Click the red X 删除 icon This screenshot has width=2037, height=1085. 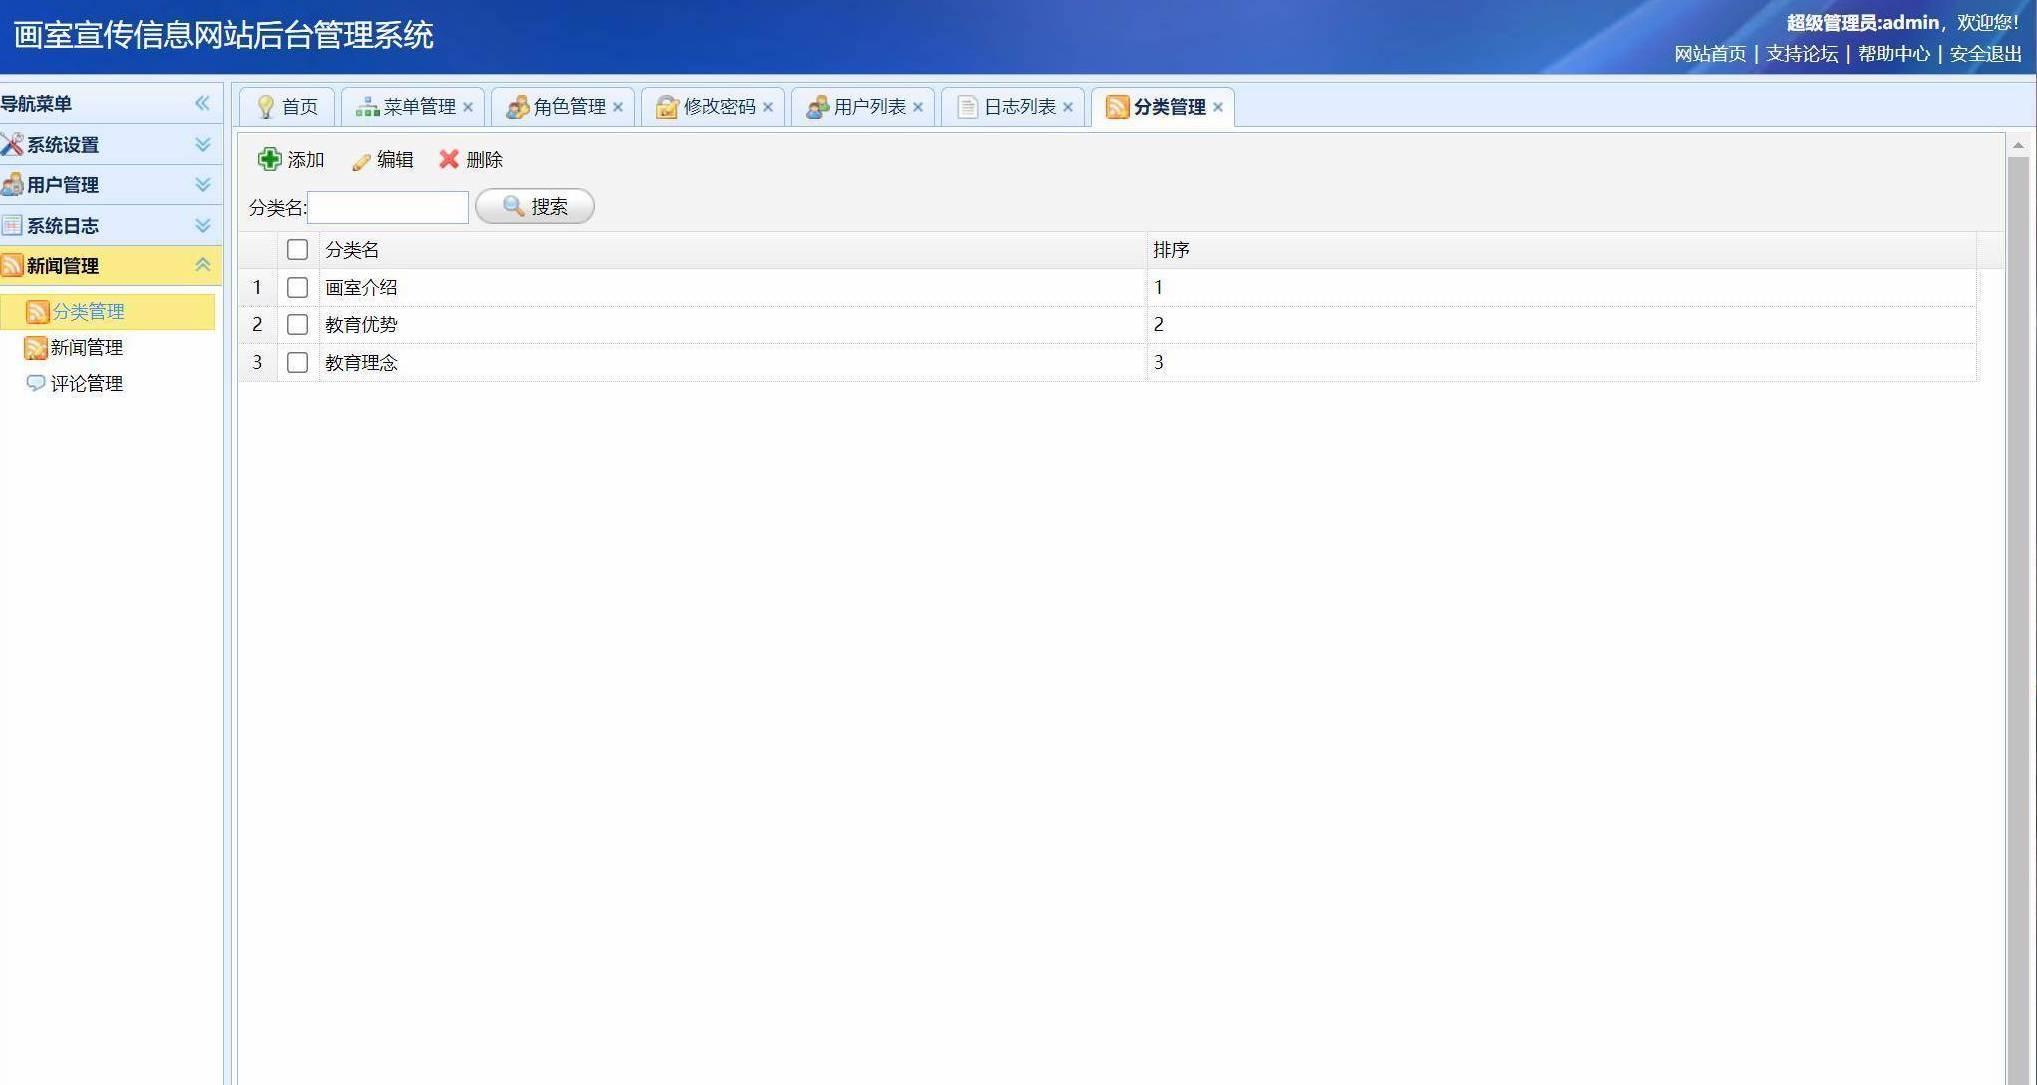tap(449, 159)
